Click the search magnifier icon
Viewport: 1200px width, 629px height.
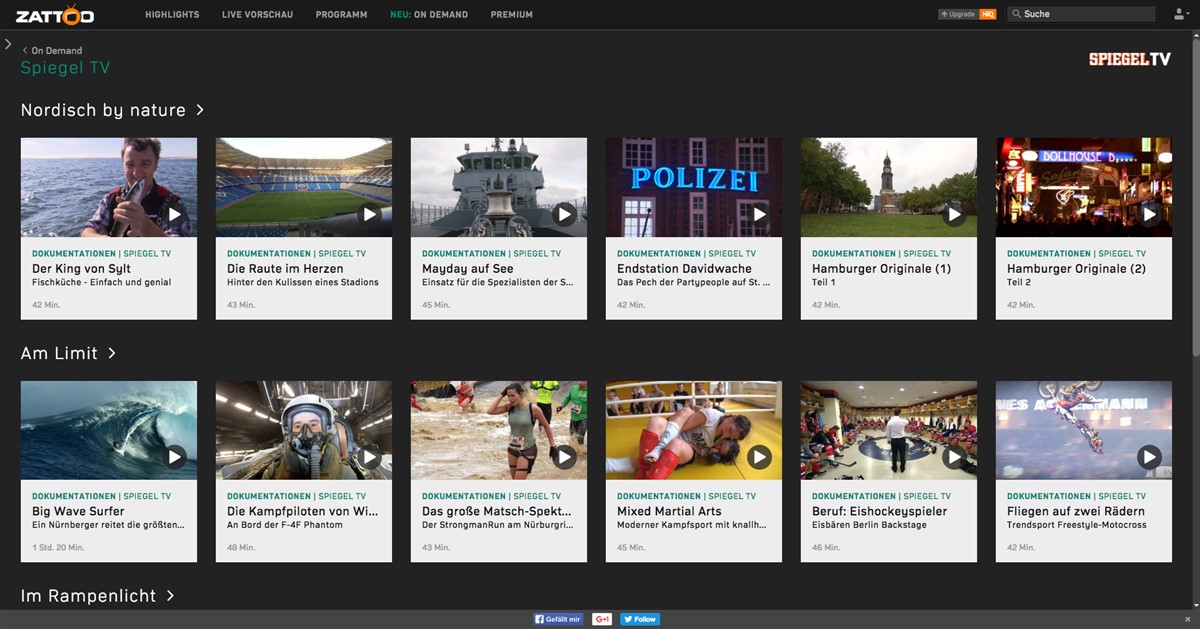pos(1016,14)
